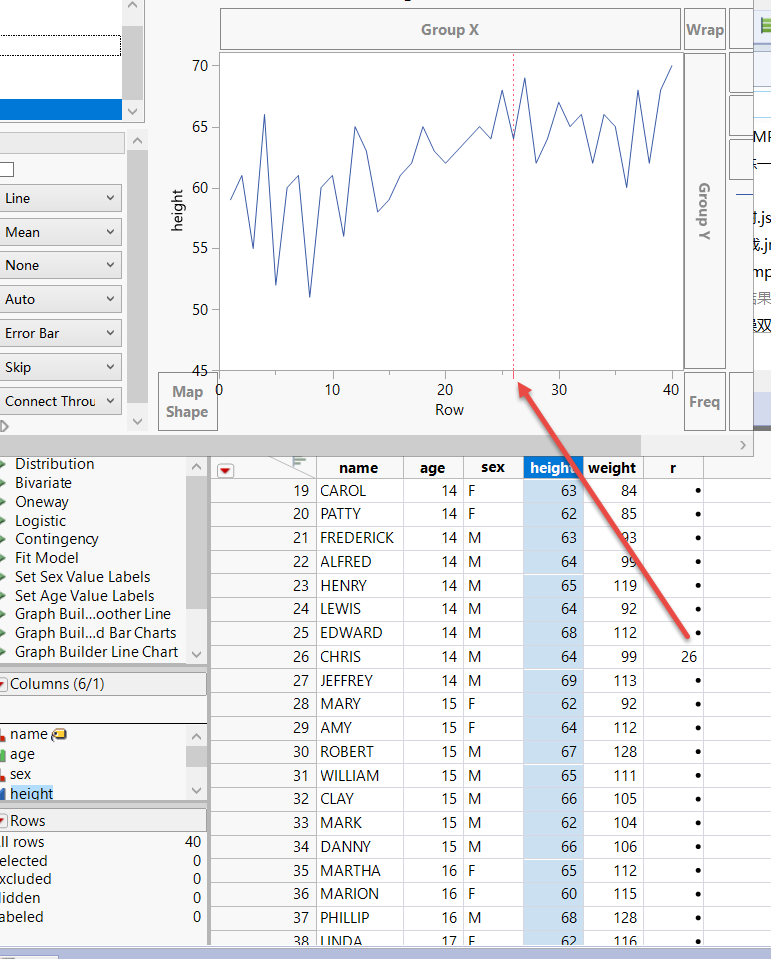The height and width of the screenshot is (959, 771).
Task: Click the Selected rows count
Action: click(x=197, y=861)
